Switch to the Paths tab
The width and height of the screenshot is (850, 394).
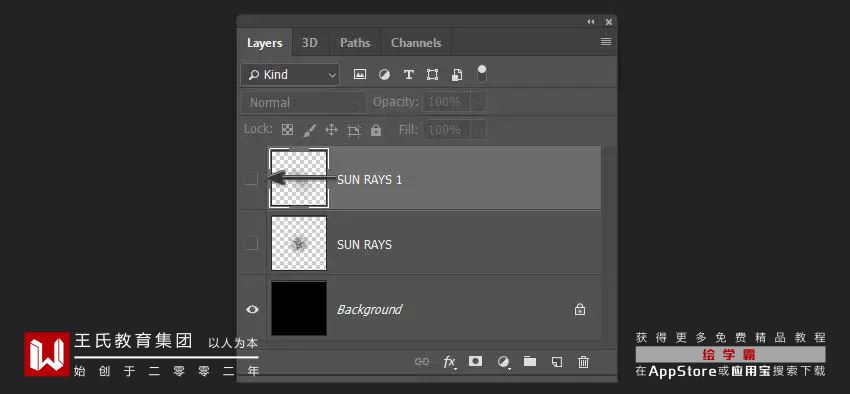pyautogui.click(x=355, y=43)
